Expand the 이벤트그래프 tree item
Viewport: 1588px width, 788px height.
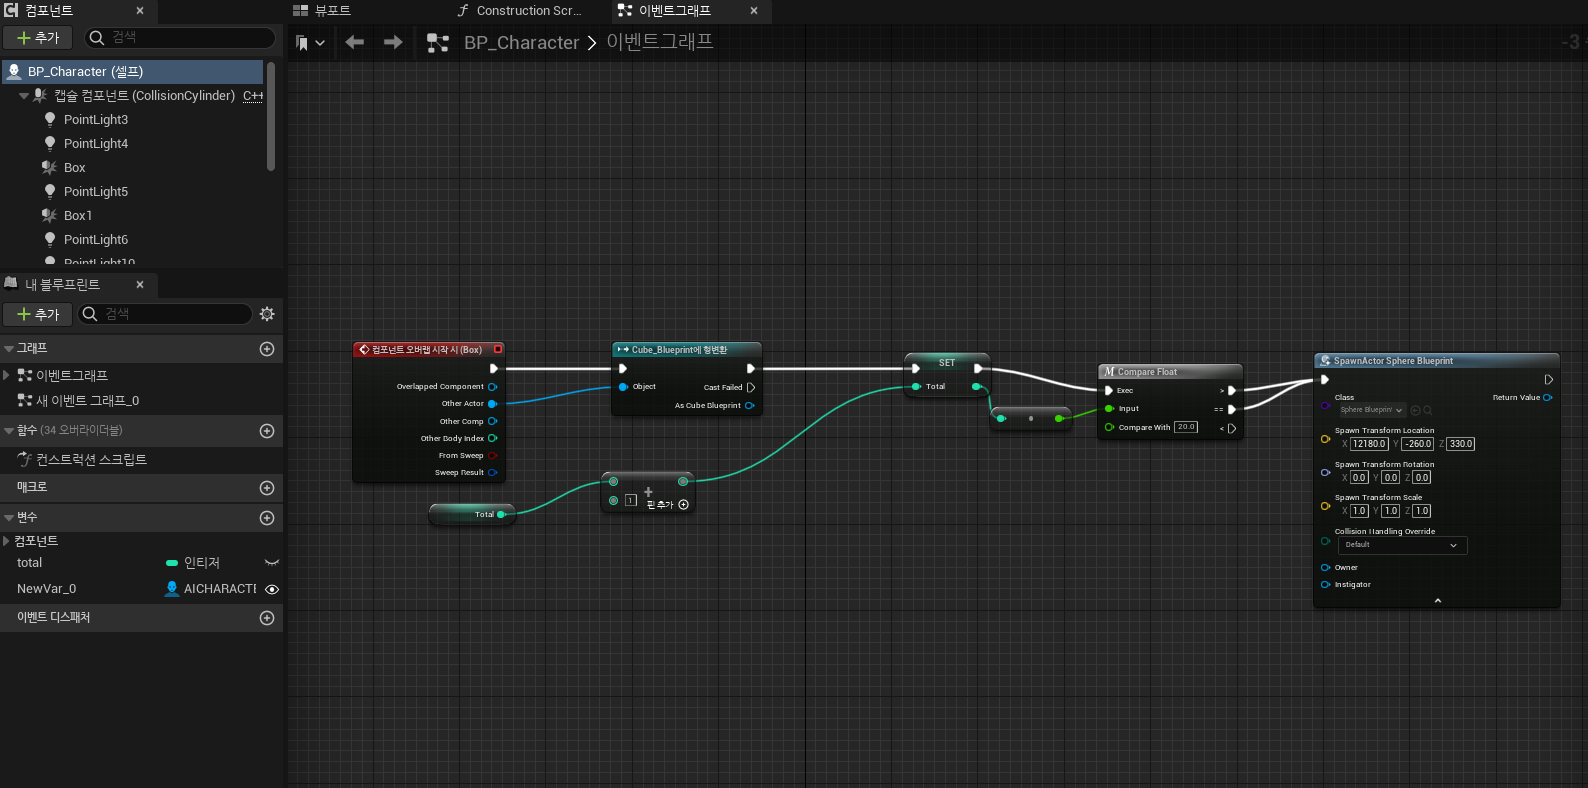[7, 375]
